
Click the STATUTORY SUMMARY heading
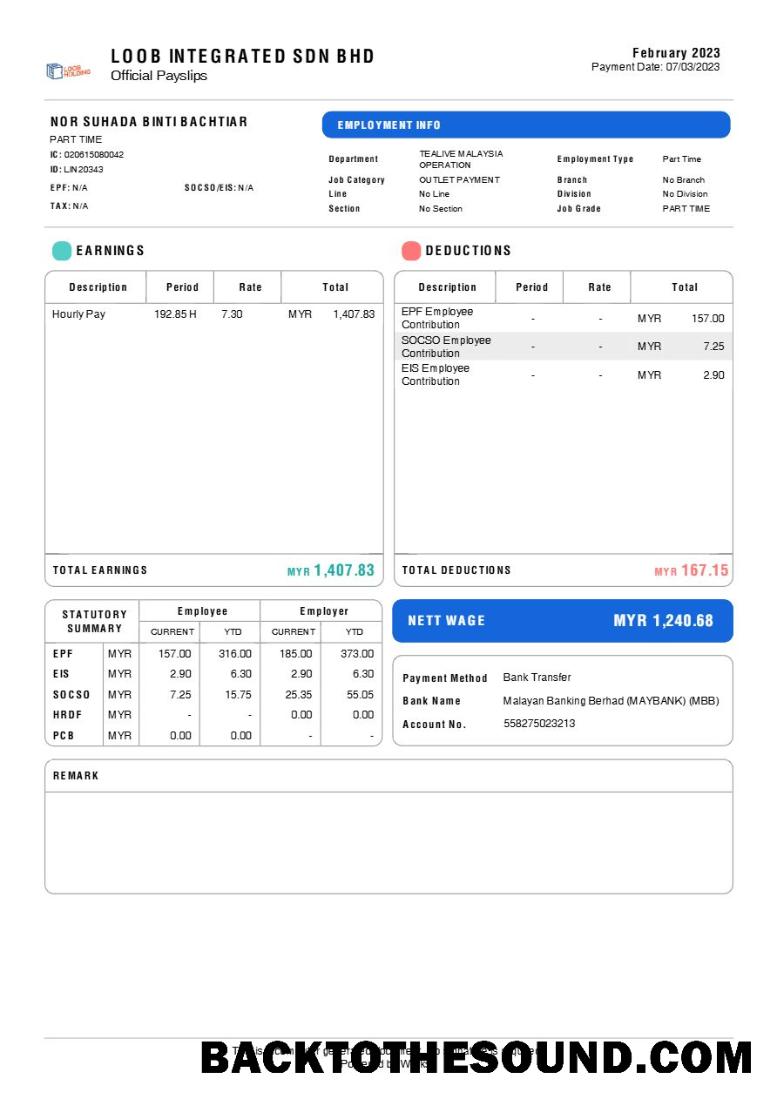(x=94, y=621)
